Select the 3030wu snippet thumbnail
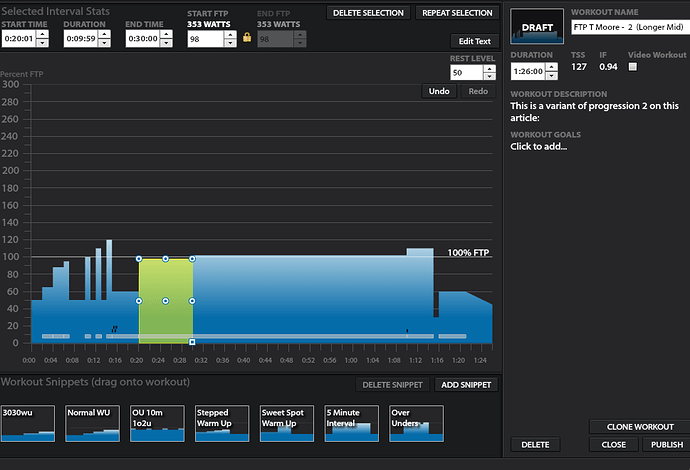The image size is (690, 470). pyautogui.click(x=28, y=423)
